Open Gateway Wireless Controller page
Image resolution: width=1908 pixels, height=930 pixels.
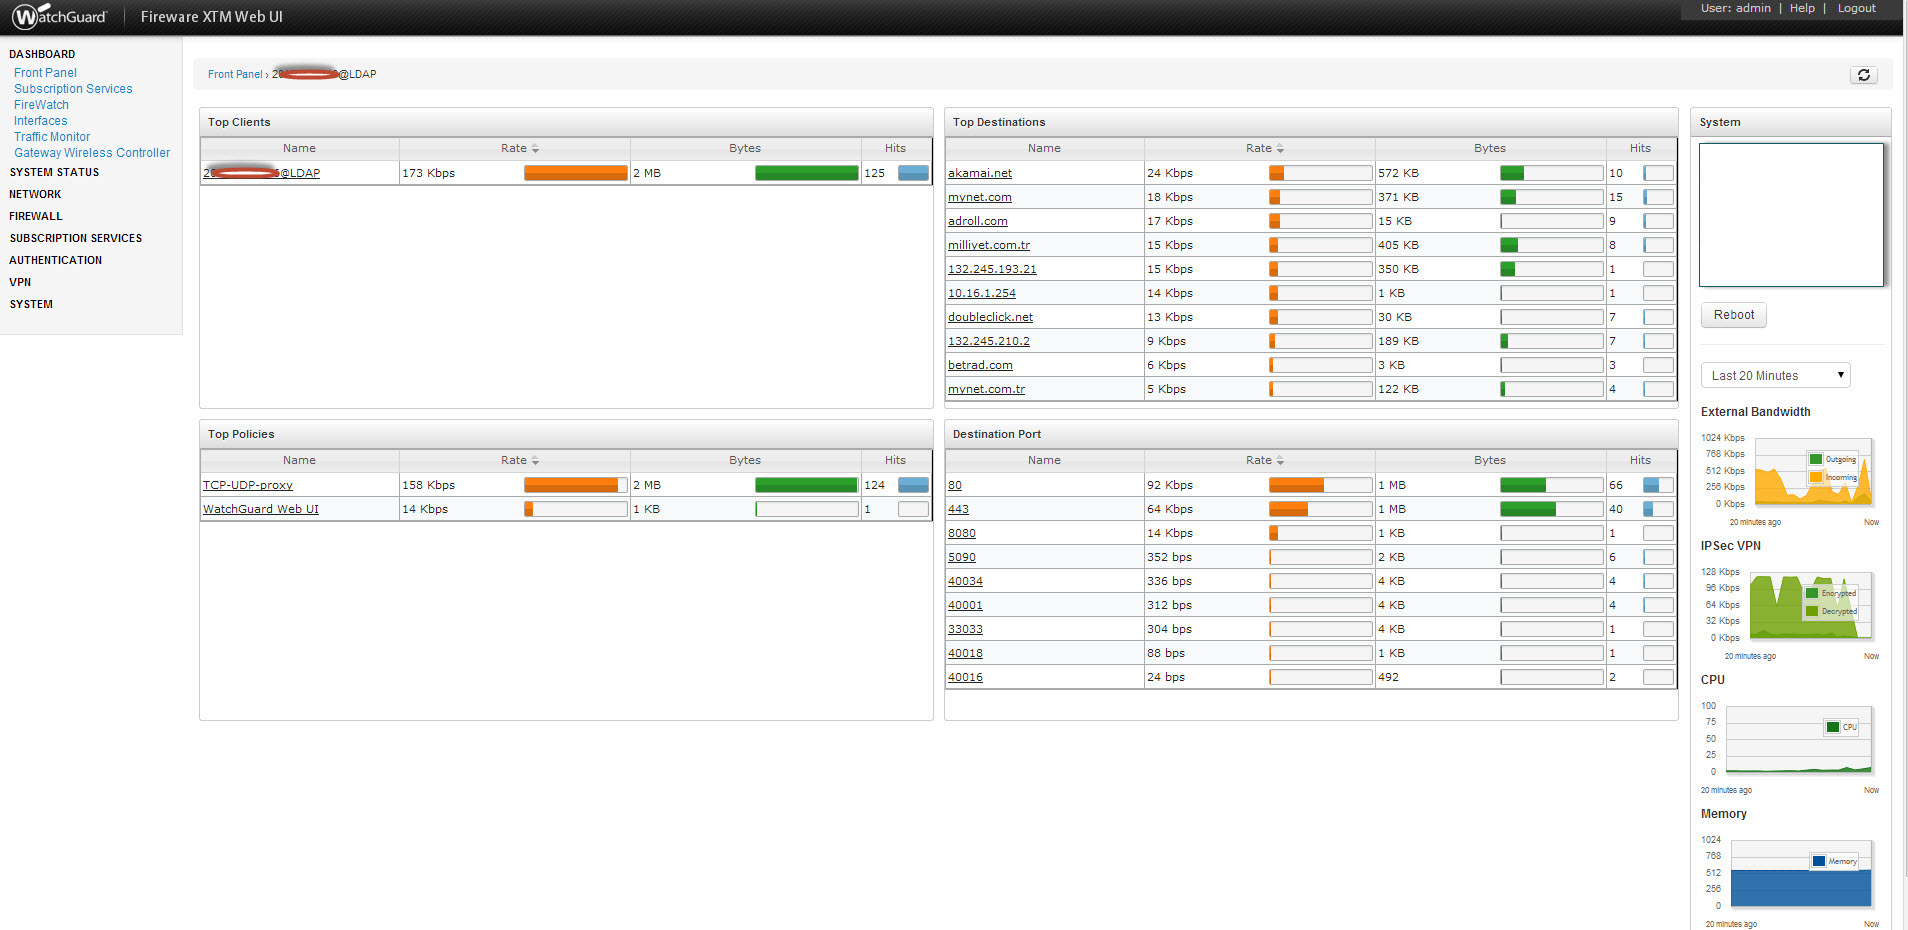point(92,153)
